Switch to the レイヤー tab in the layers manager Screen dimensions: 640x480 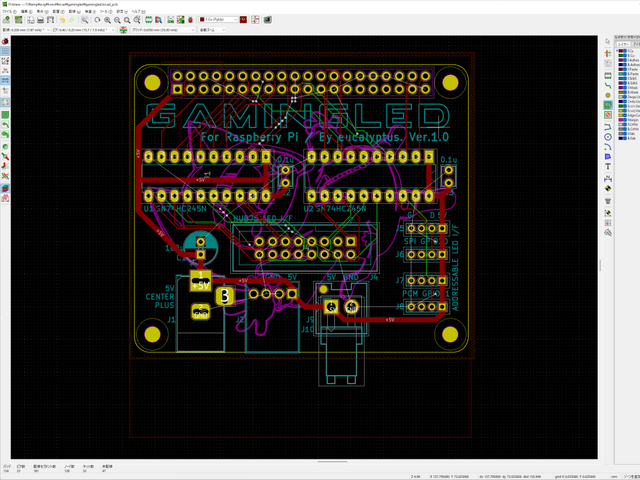(622, 44)
